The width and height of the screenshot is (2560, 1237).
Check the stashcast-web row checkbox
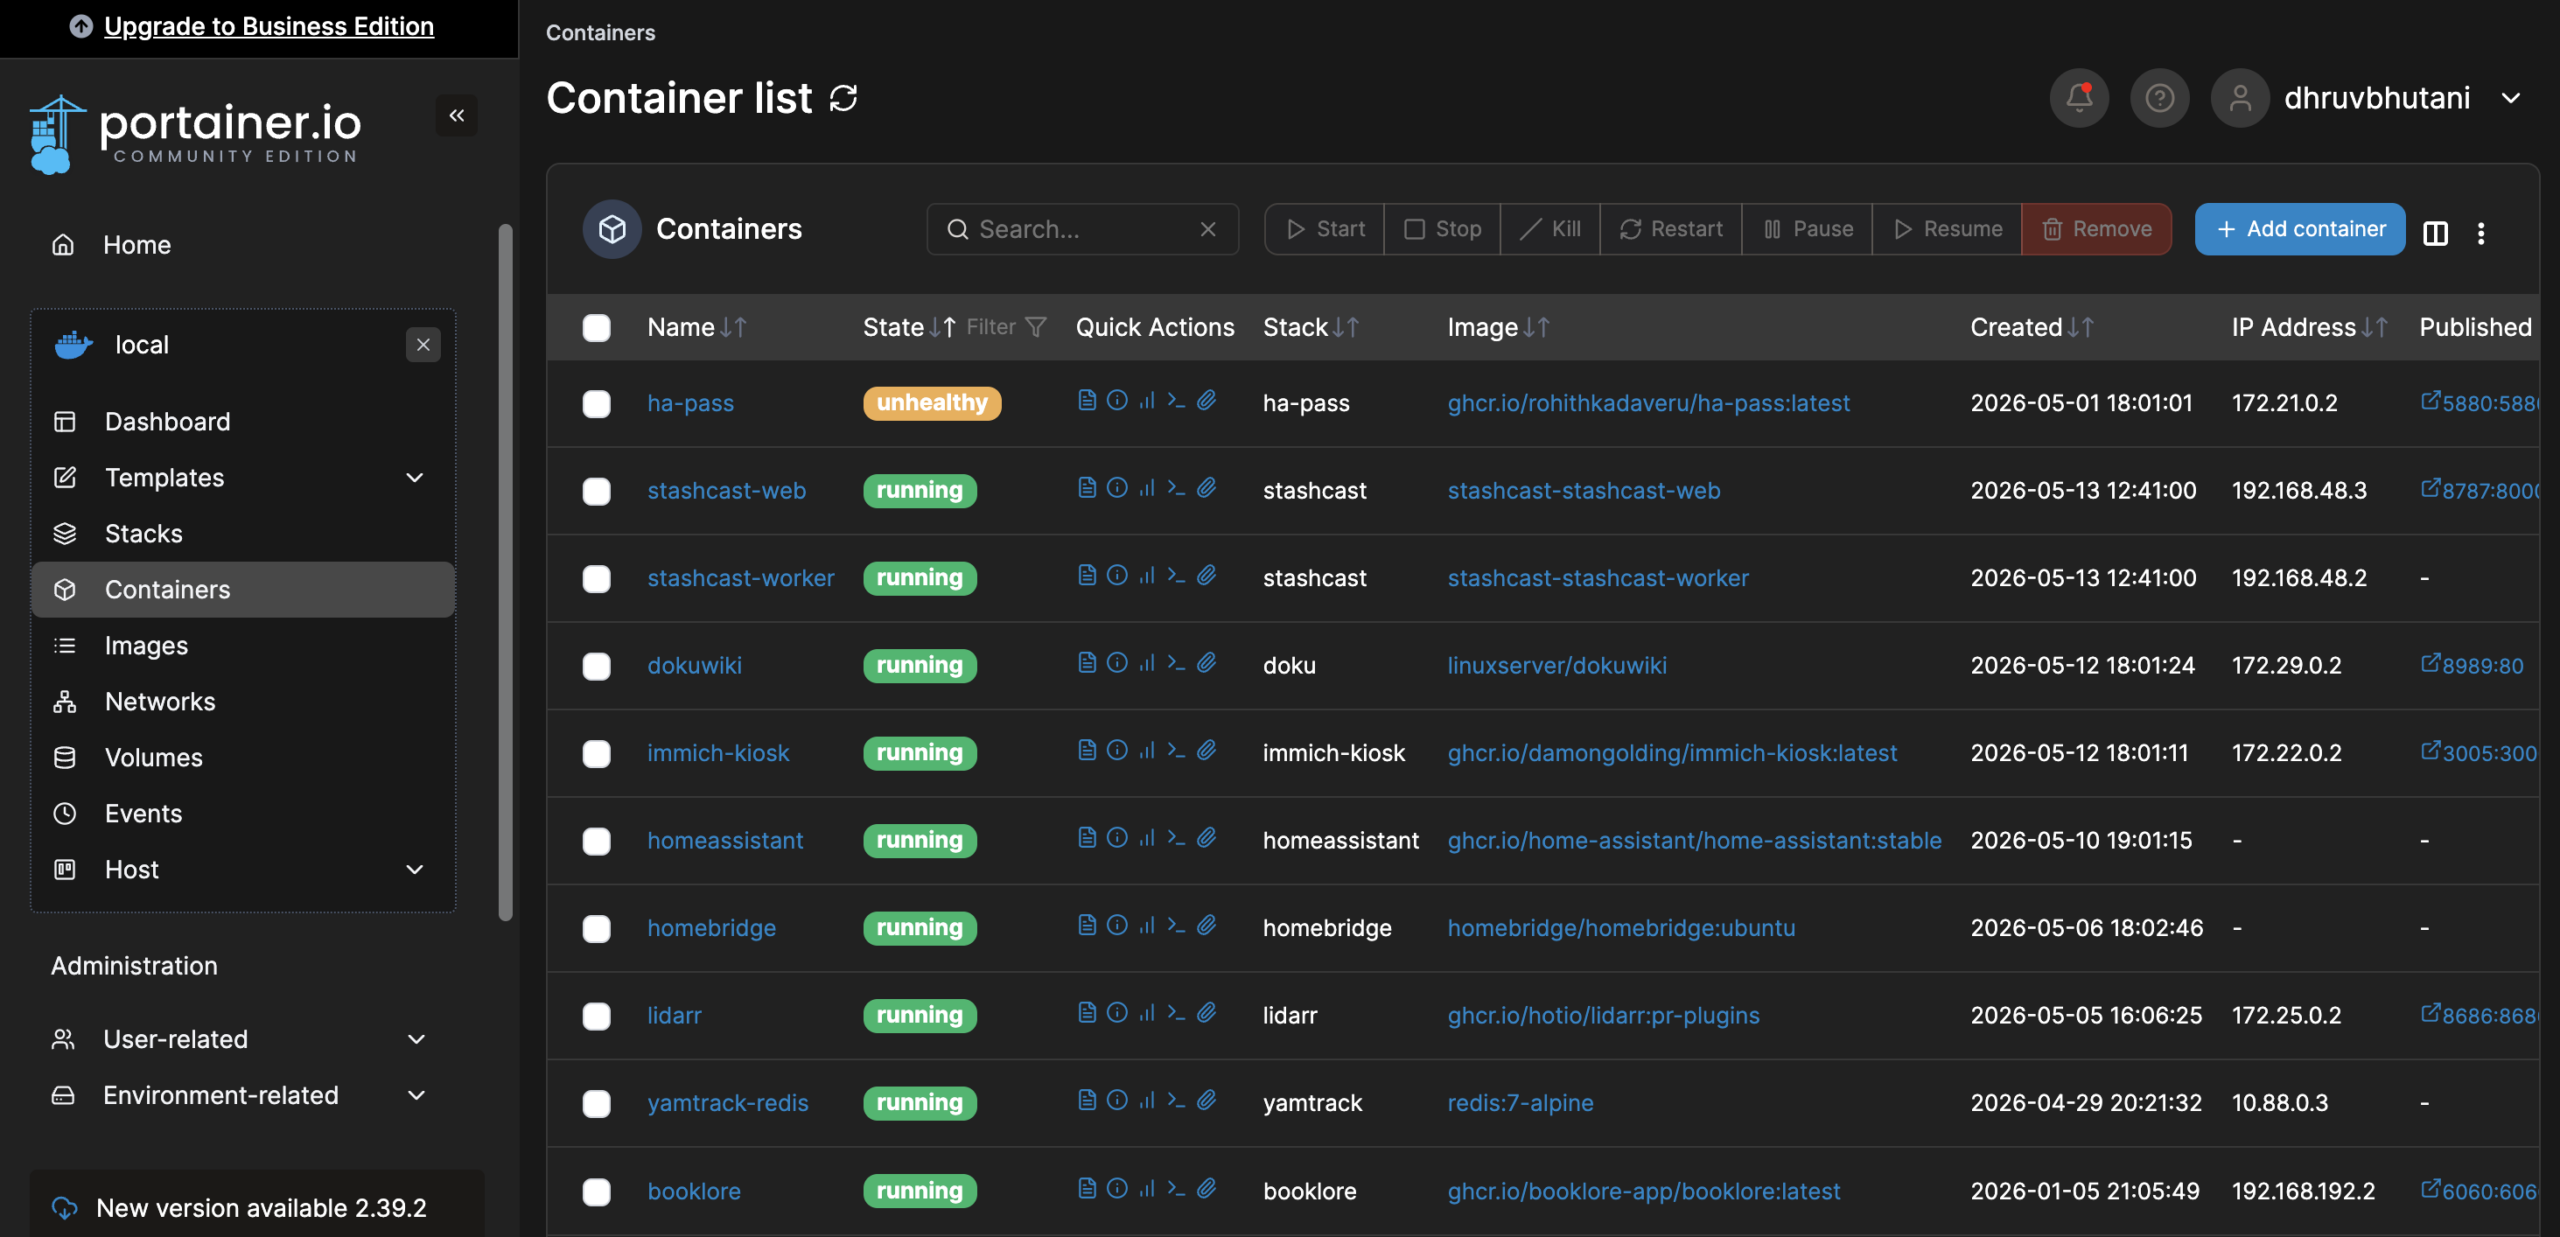597,491
